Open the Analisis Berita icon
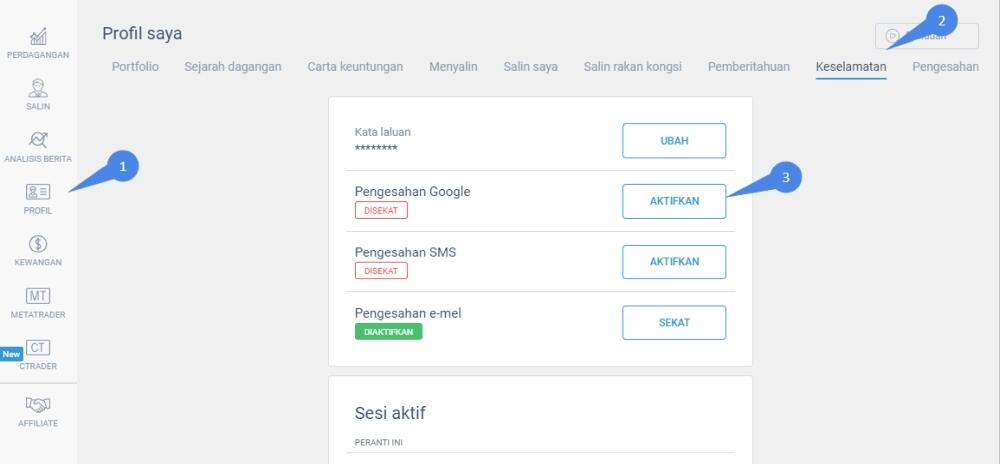 [38, 140]
